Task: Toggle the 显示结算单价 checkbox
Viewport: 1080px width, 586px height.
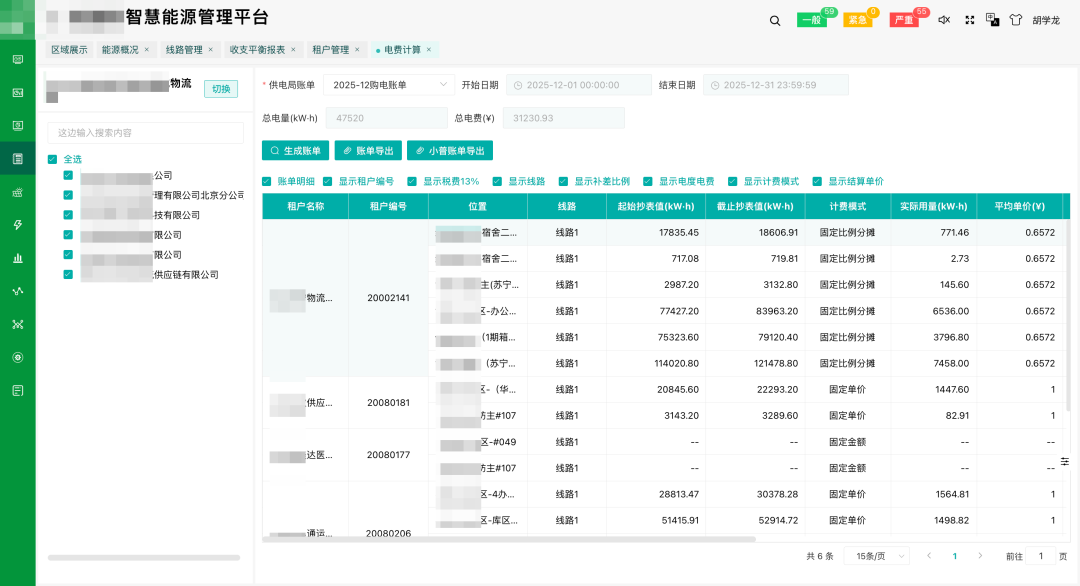Action: [x=817, y=182]
